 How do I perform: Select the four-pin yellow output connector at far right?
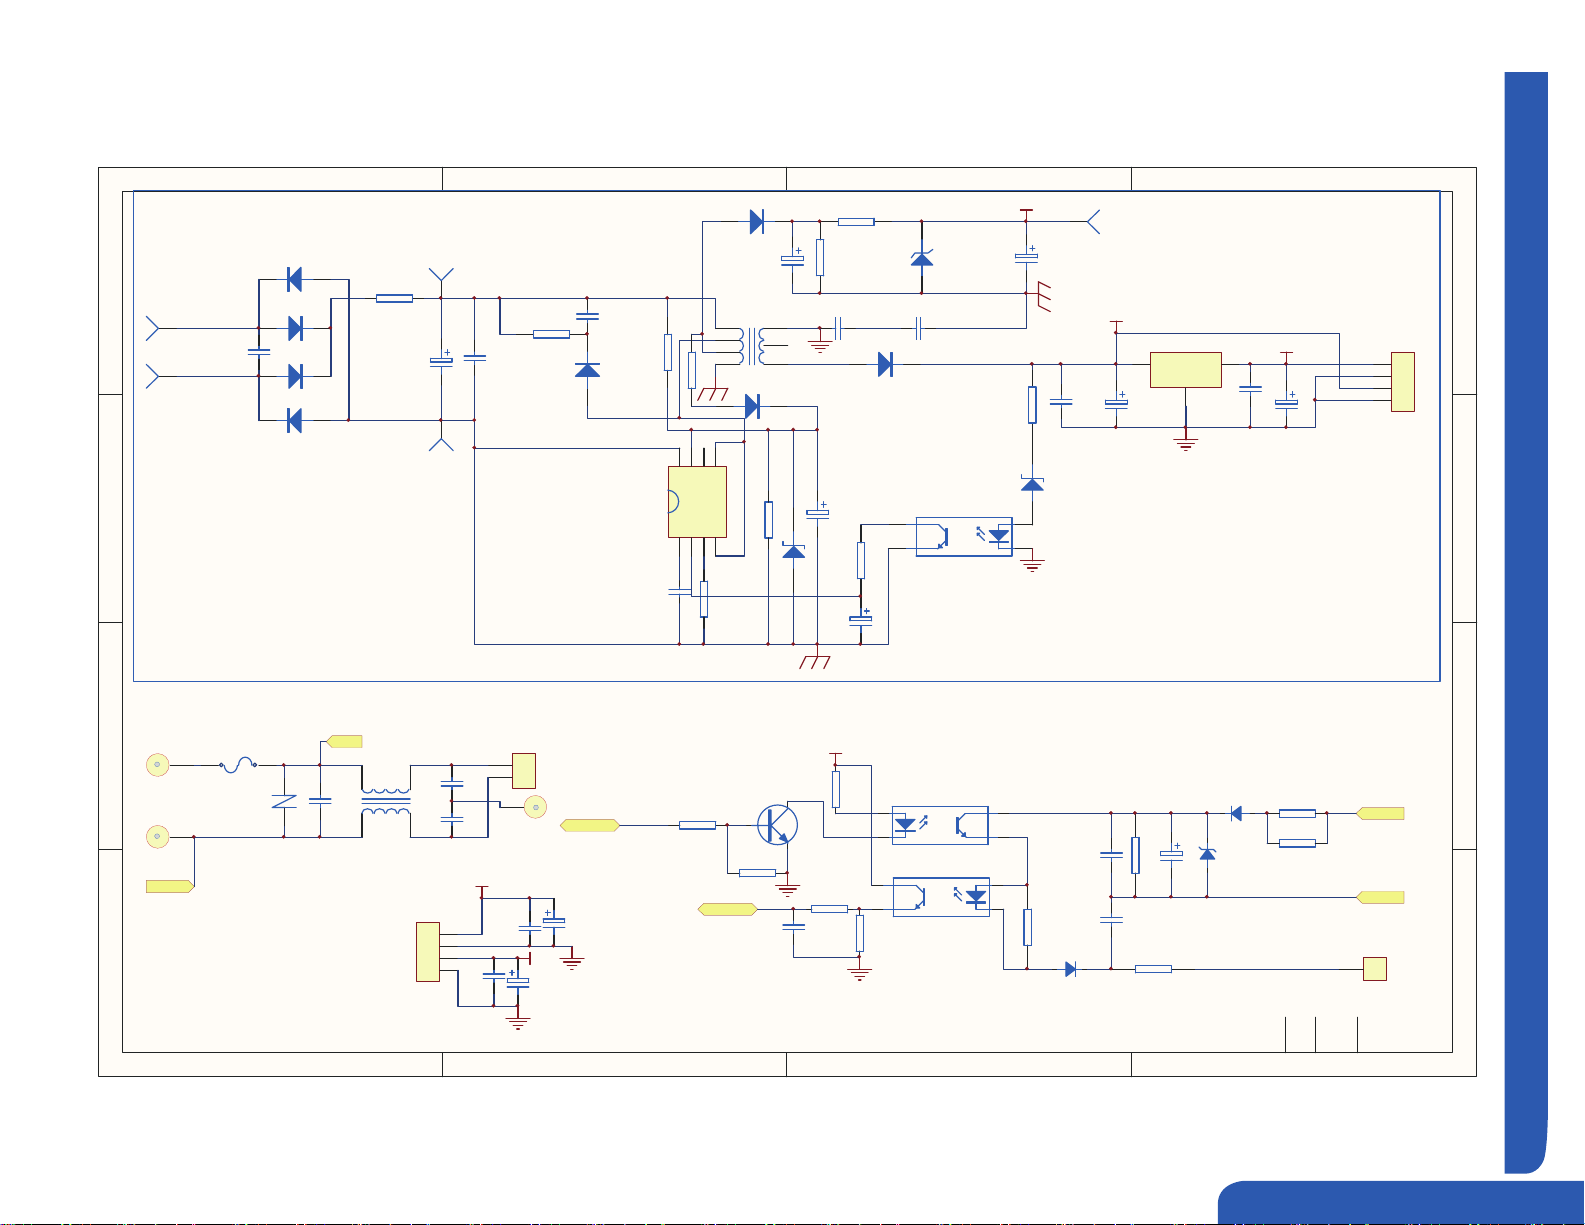click(1403, 382)
